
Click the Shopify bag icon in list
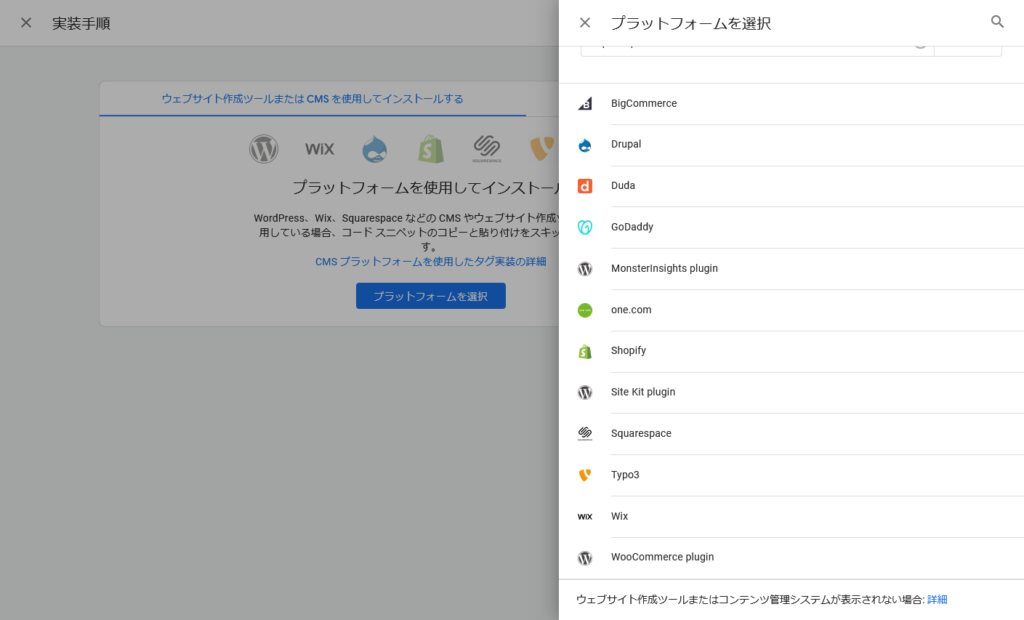coord(585,351)
